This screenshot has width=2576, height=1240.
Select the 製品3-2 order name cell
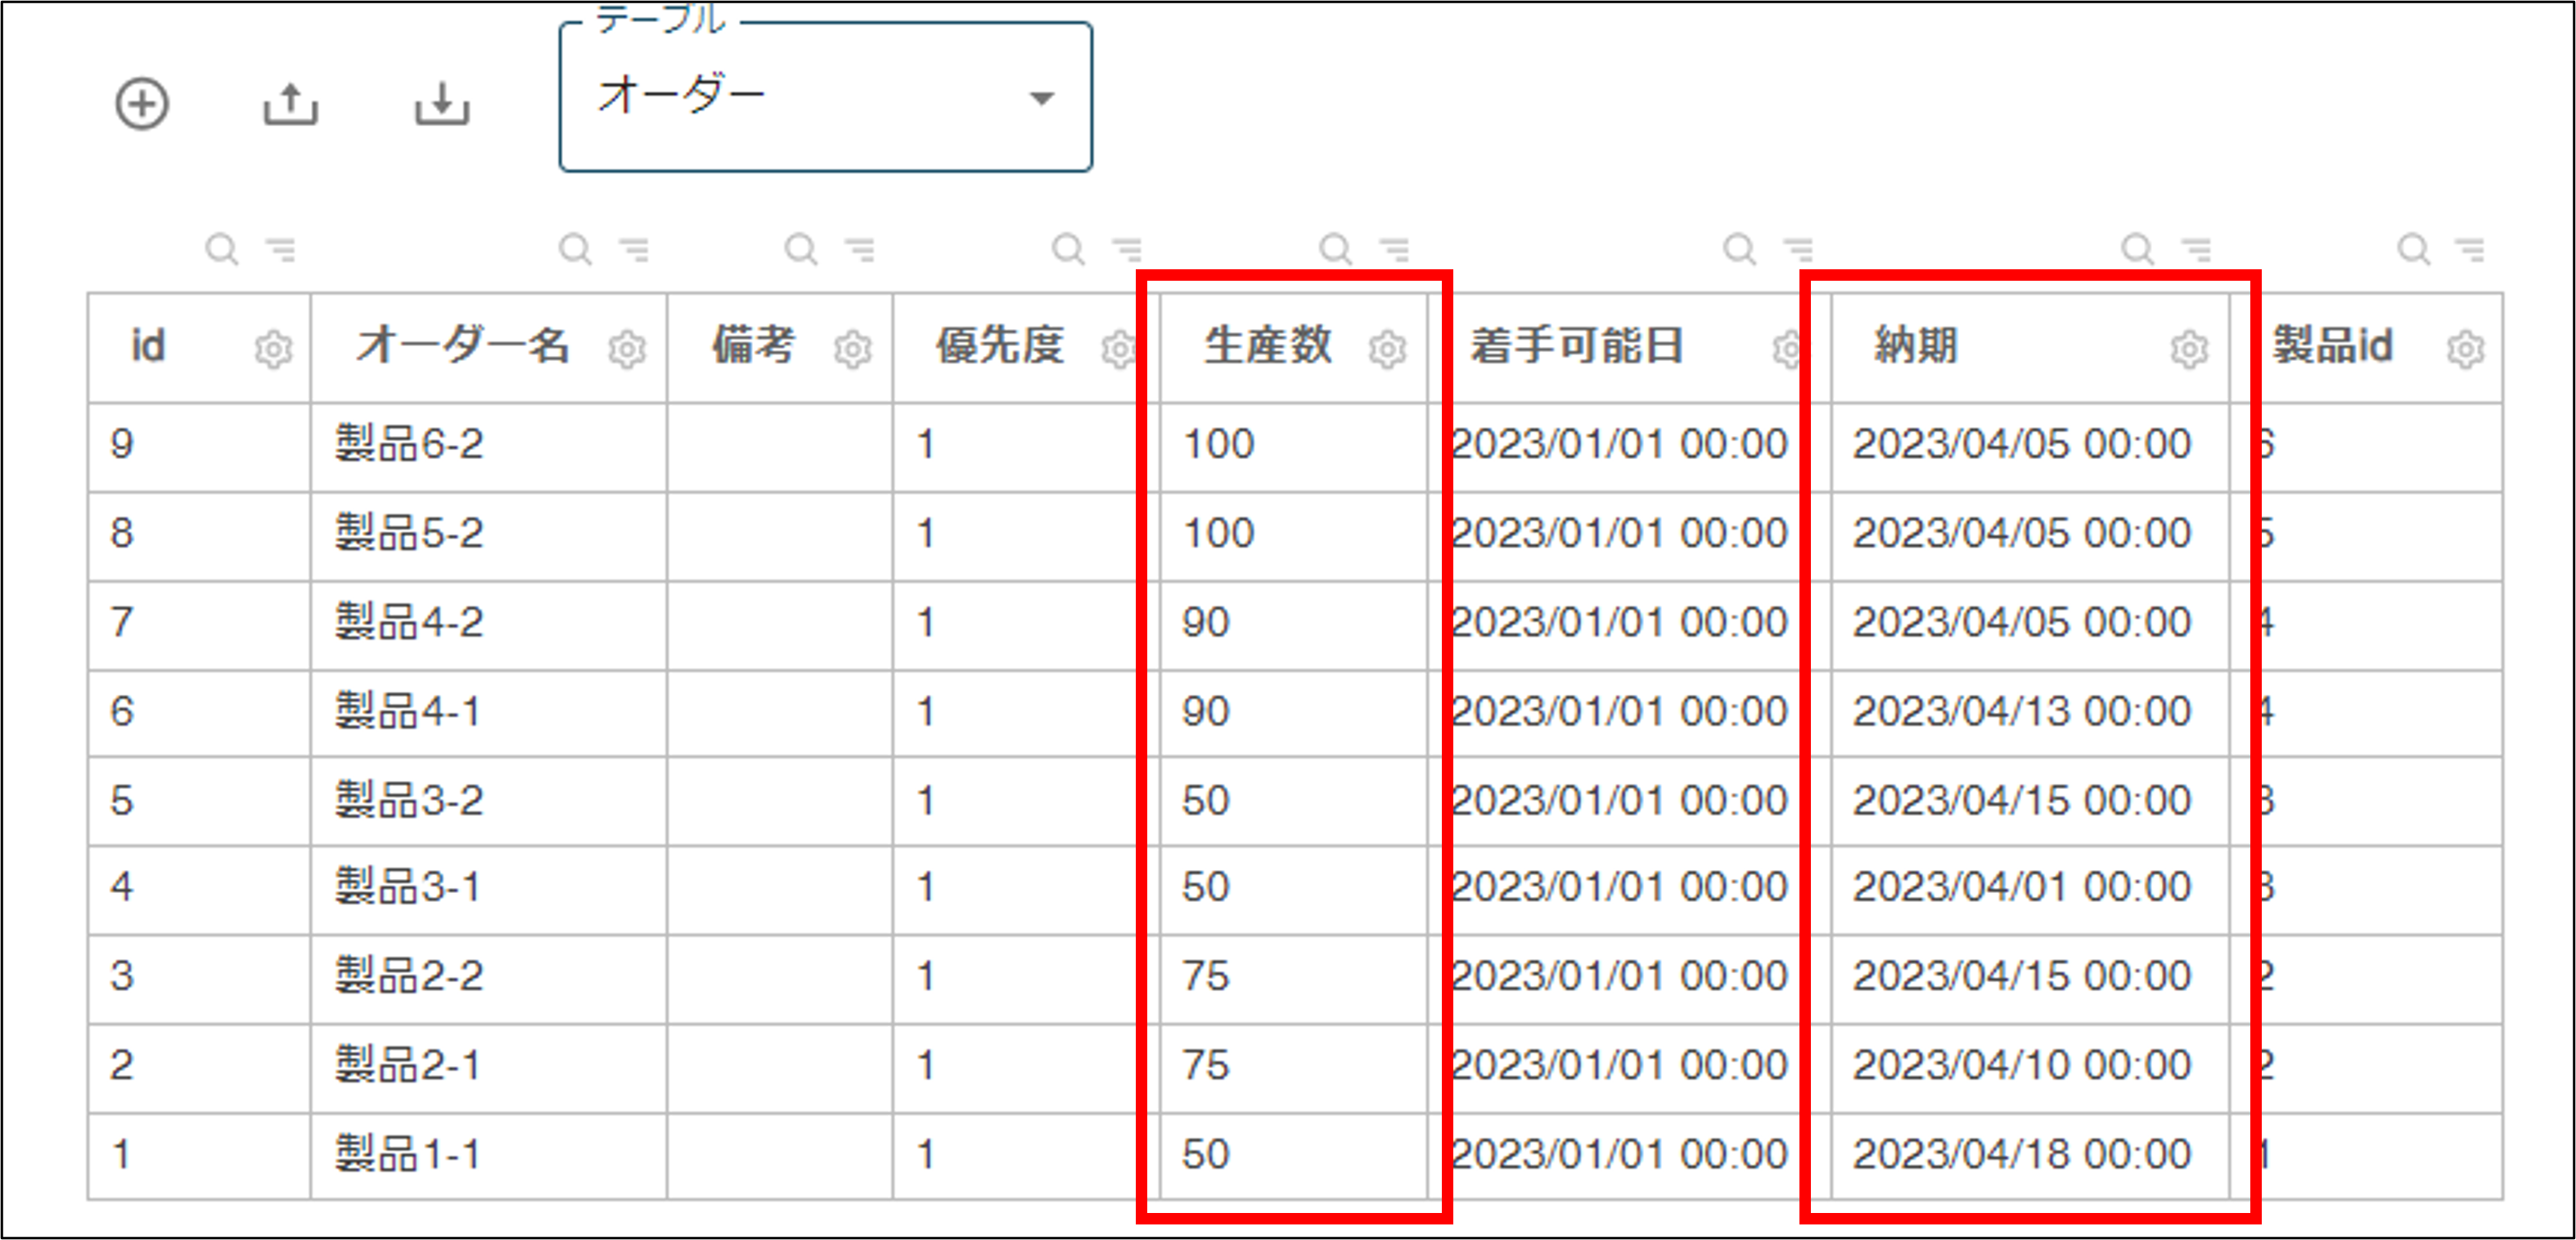point(489,802)
